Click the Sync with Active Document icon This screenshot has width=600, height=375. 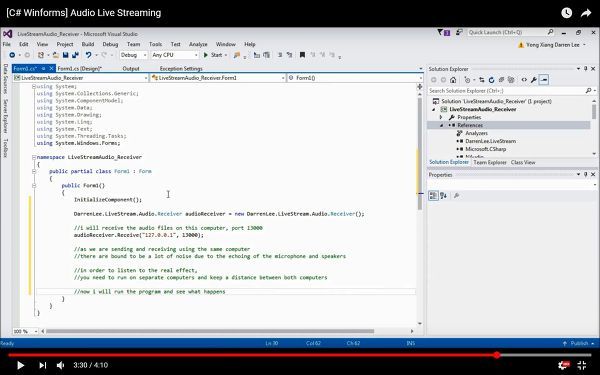(x=481, y=80)
